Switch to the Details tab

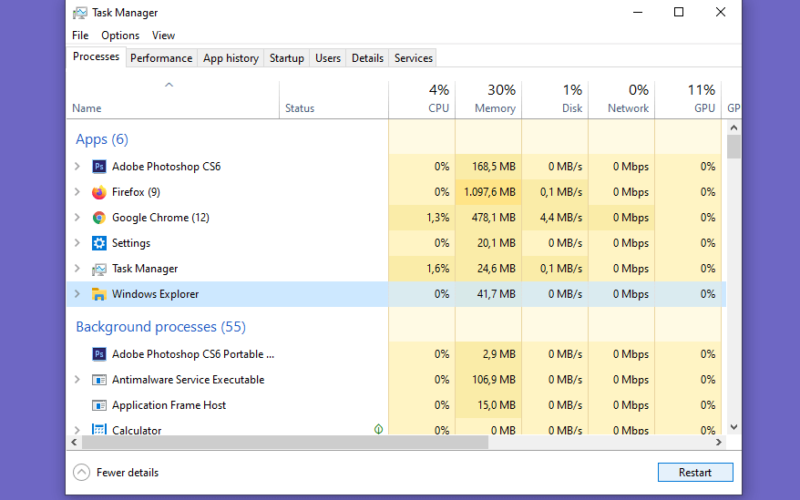point(367,58)
